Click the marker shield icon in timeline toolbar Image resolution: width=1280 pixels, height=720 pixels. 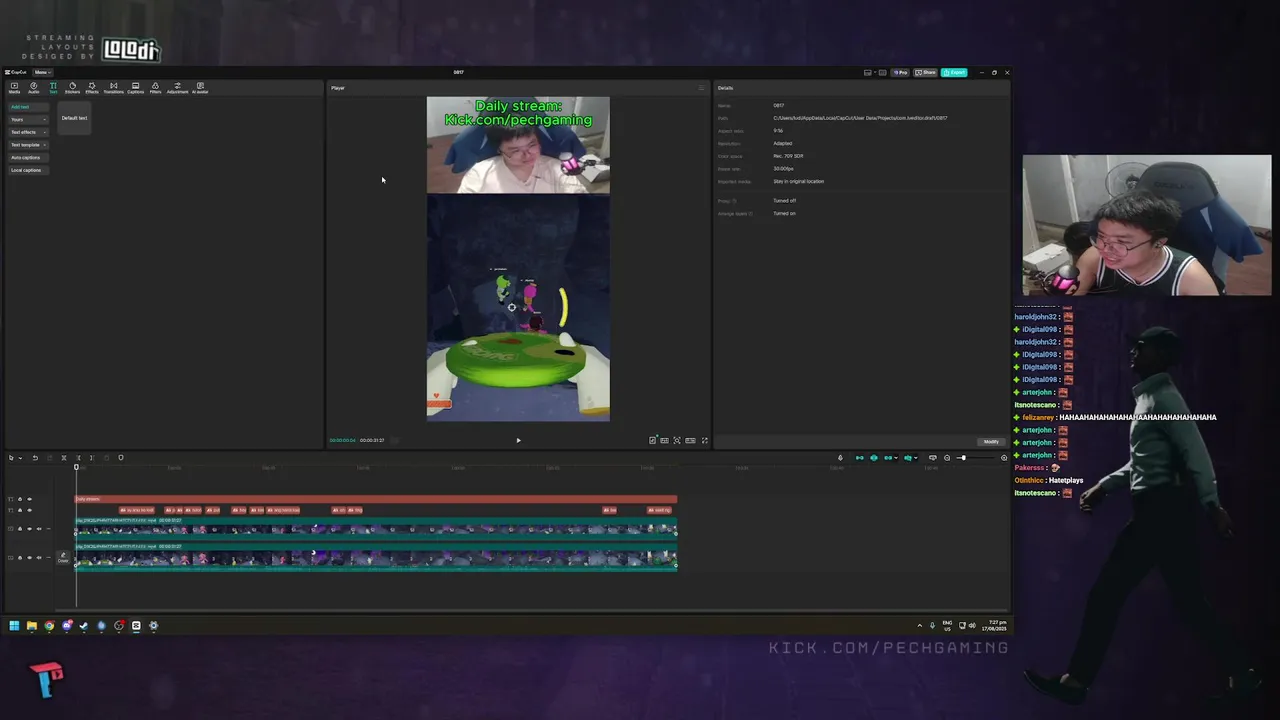(121, 458)
